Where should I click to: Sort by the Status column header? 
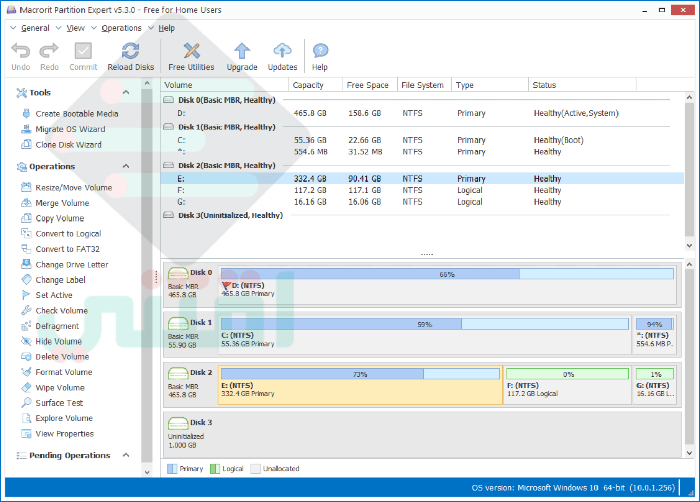(583, 85)
